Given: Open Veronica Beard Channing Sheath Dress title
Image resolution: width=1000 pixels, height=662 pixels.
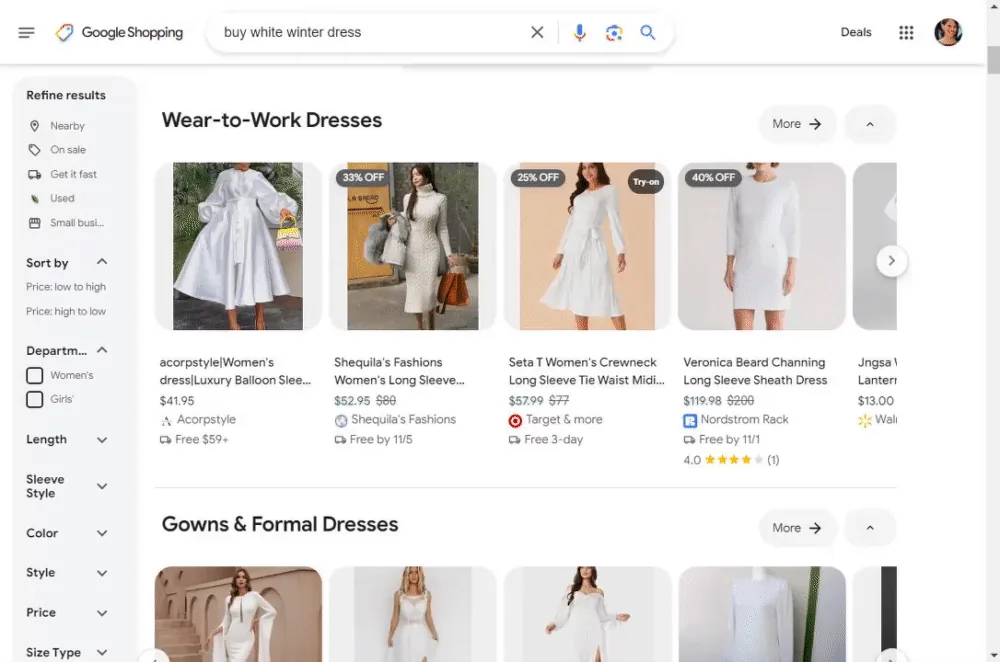Looking at the screenshot, I should [755, 371].
